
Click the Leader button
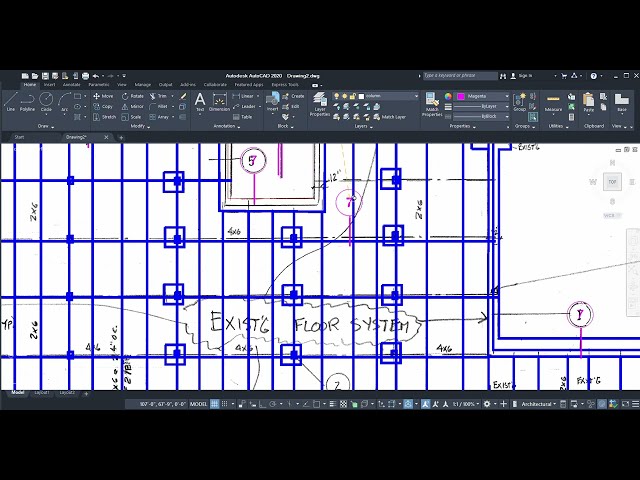coord(244,107)
